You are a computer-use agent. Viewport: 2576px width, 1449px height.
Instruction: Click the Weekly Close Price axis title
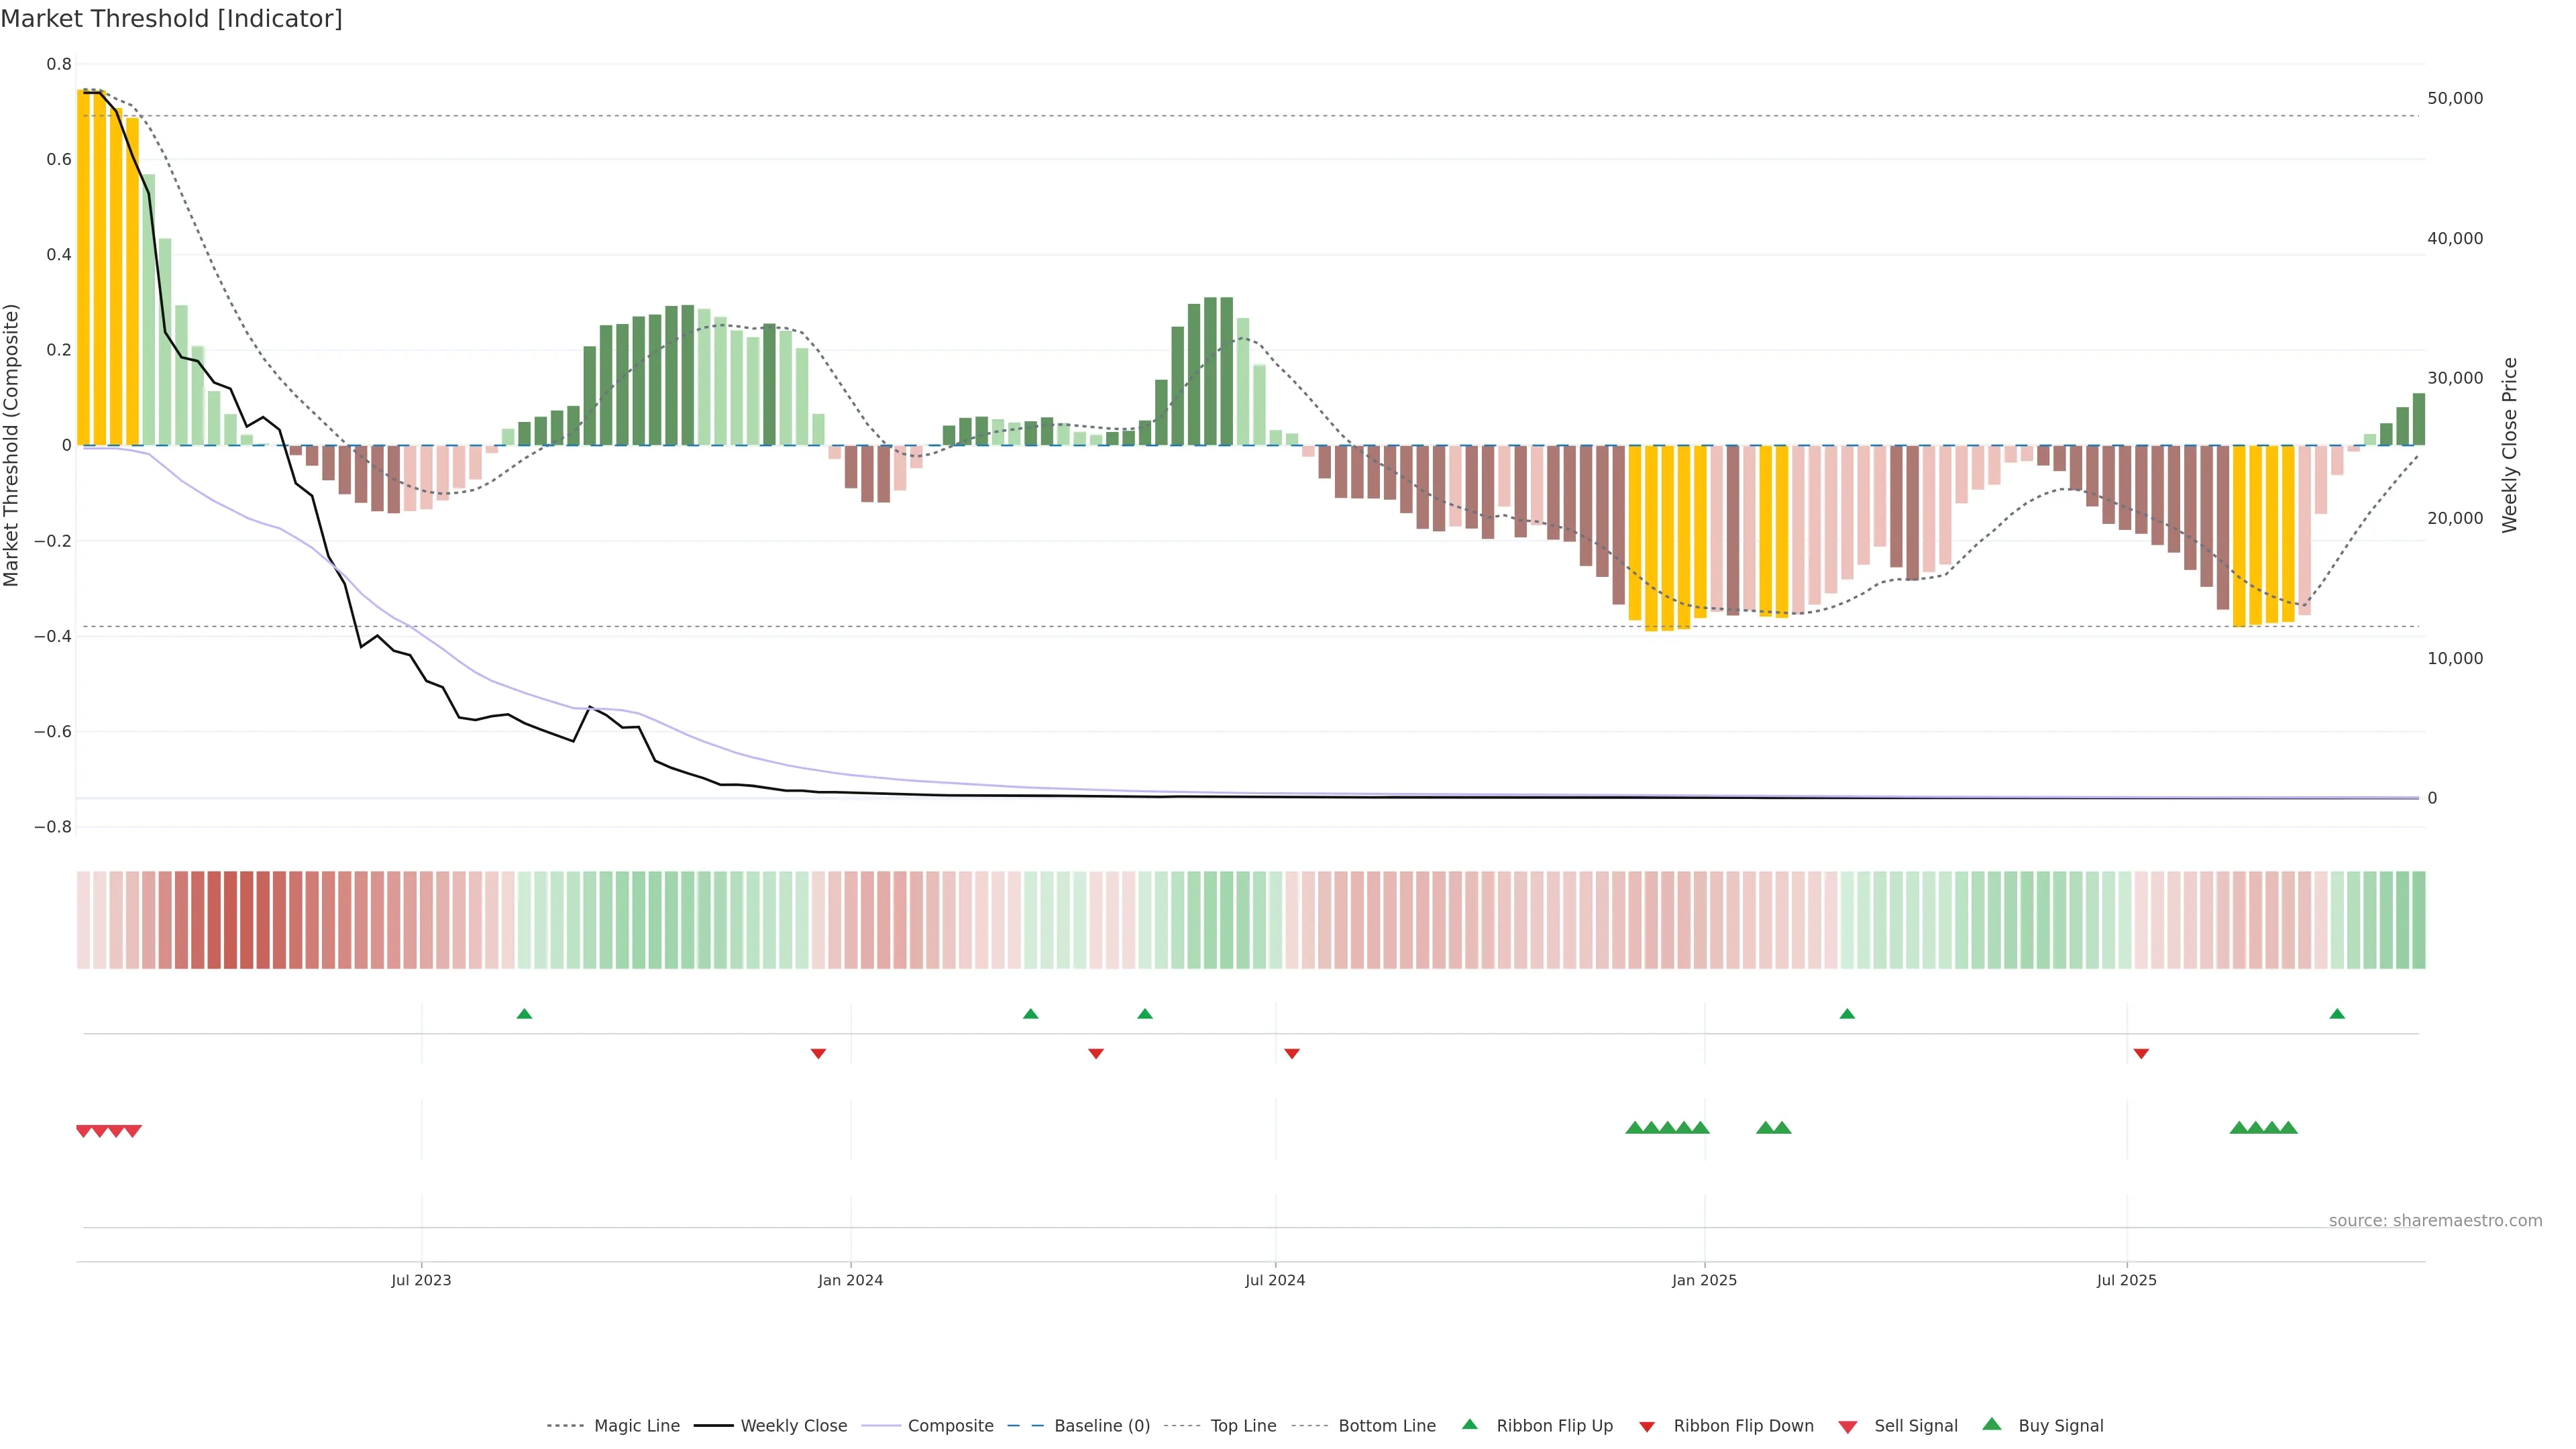[2510, 445]
